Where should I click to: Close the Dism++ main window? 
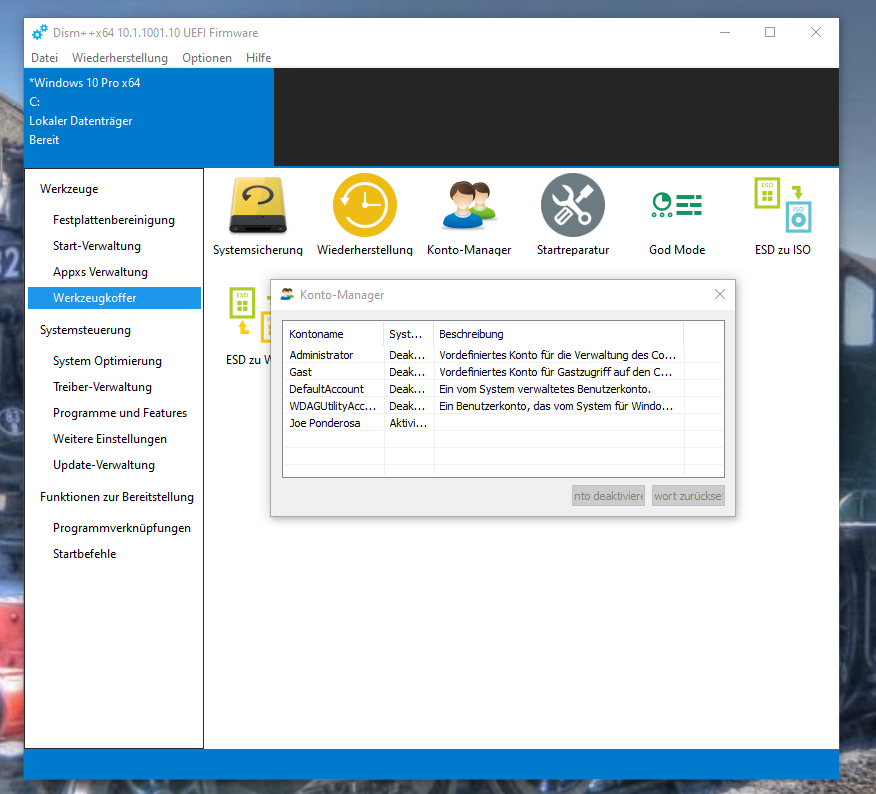click(x=816, y=32)
